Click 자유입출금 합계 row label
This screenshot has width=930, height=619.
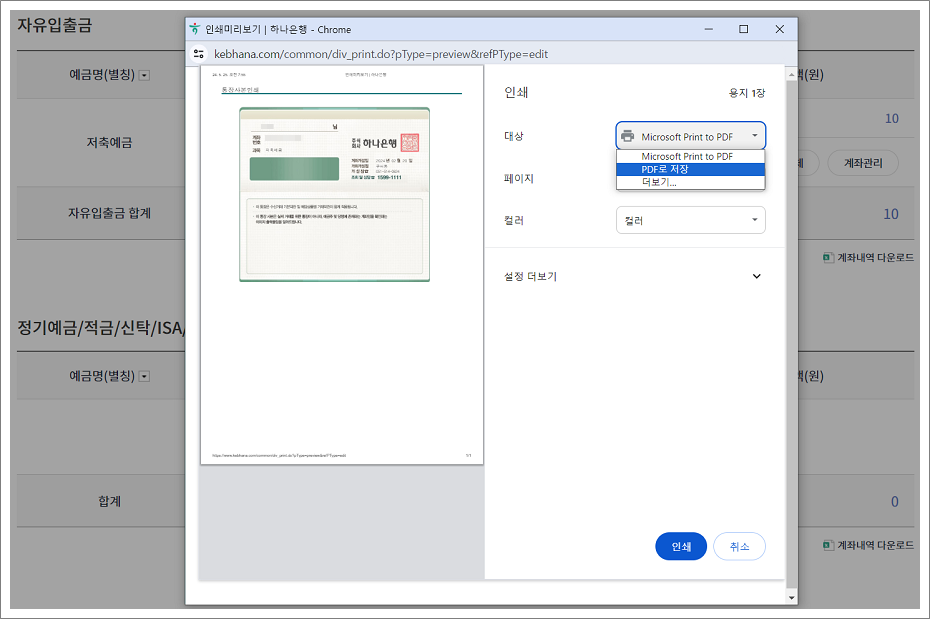109,213
